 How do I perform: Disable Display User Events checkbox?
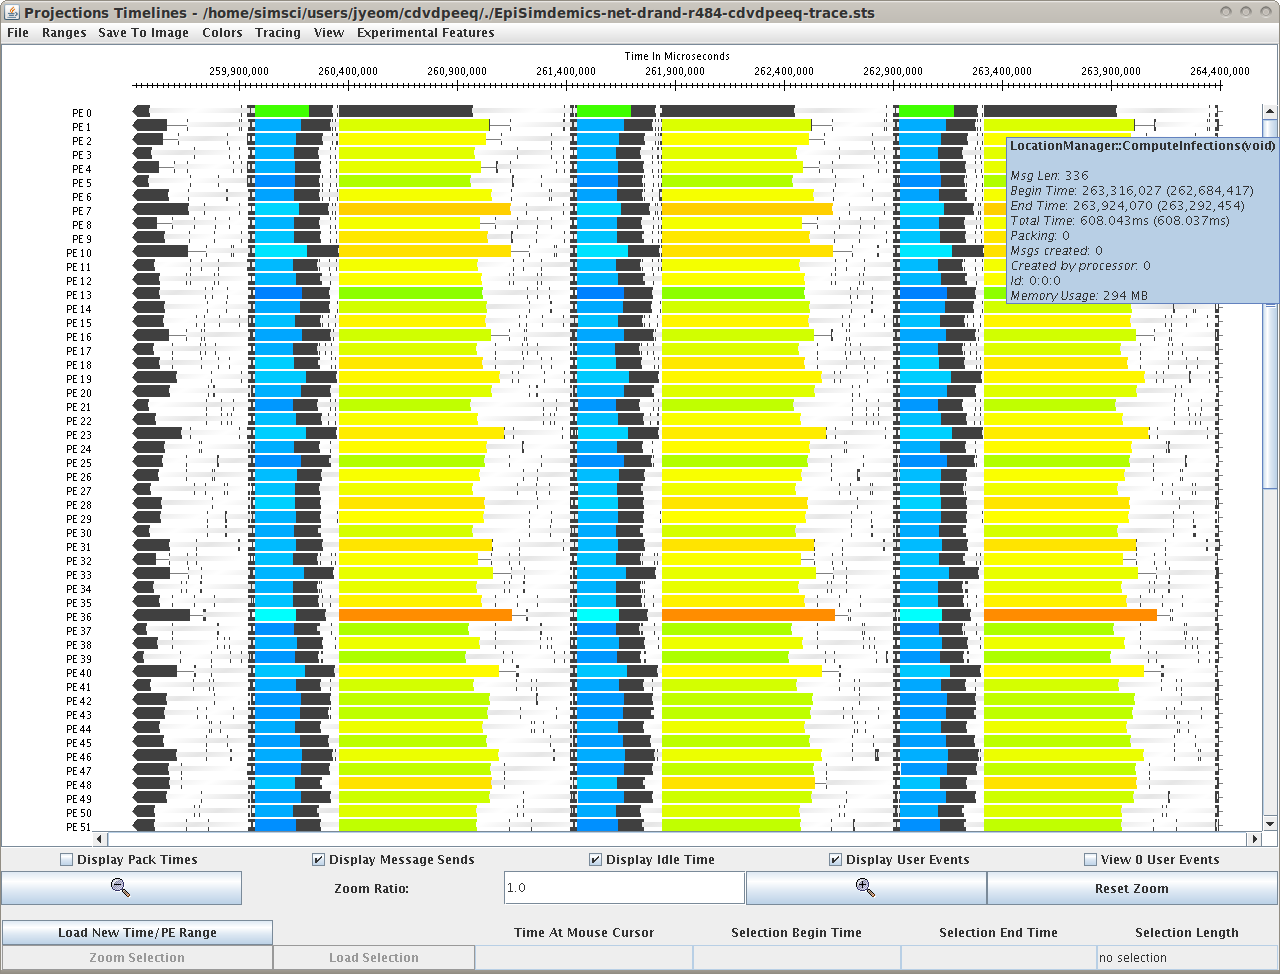coord(836,859)
